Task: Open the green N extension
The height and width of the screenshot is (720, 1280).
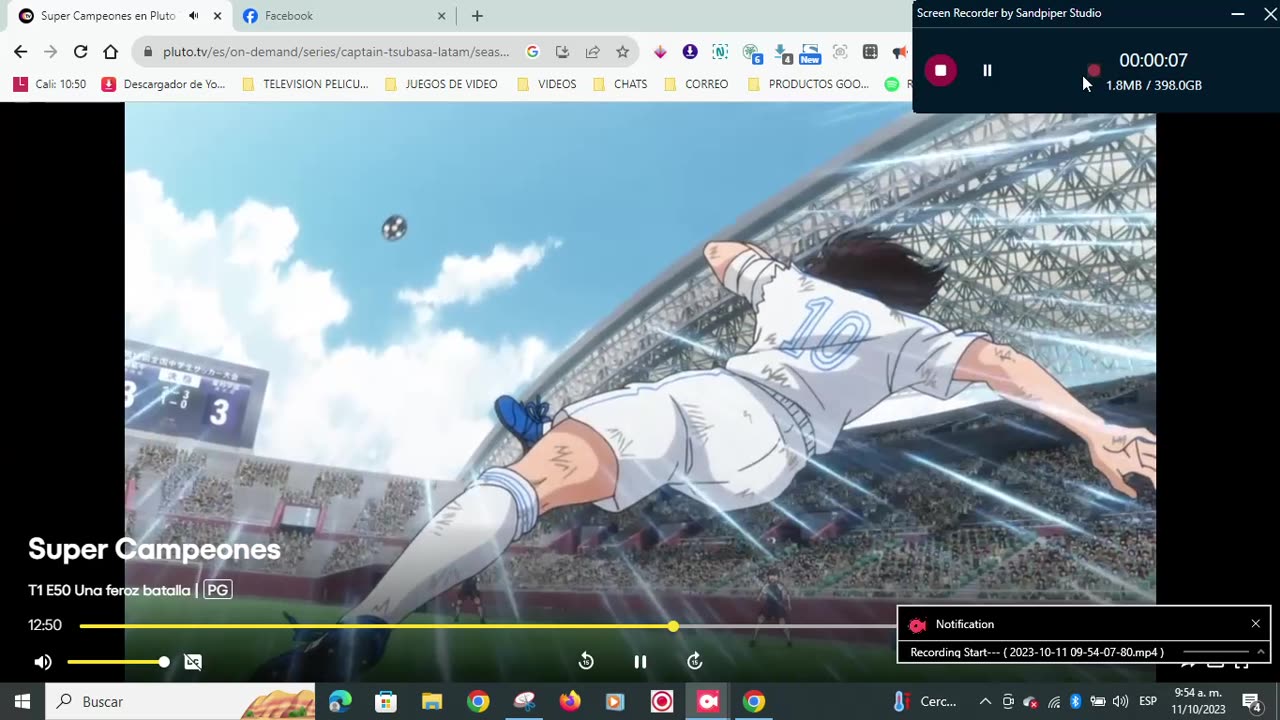Action: point(720,52)
